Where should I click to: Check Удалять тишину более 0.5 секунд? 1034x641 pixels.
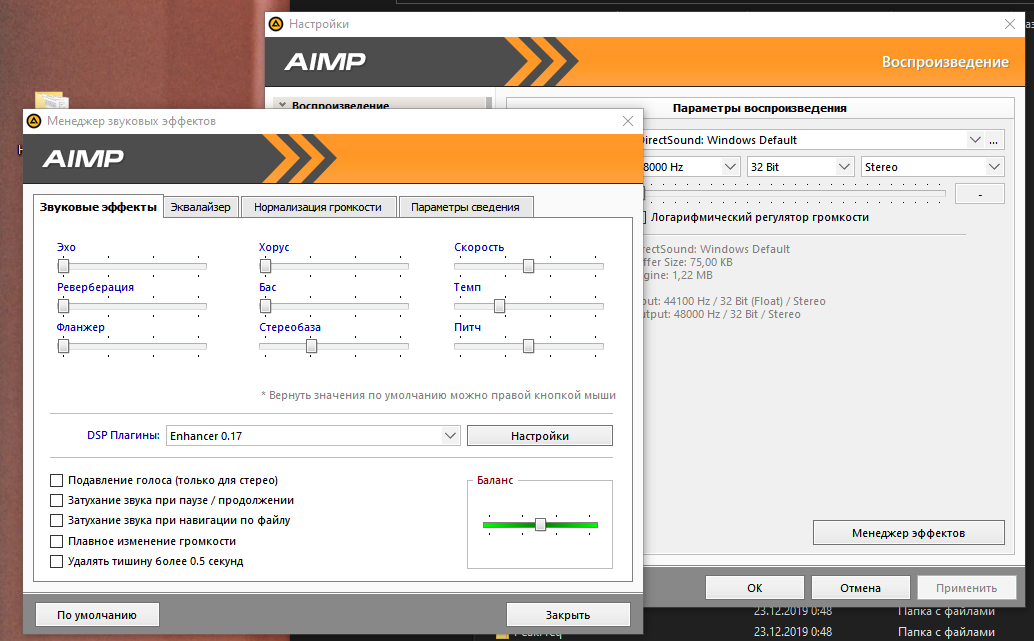(x=57, y=561)
